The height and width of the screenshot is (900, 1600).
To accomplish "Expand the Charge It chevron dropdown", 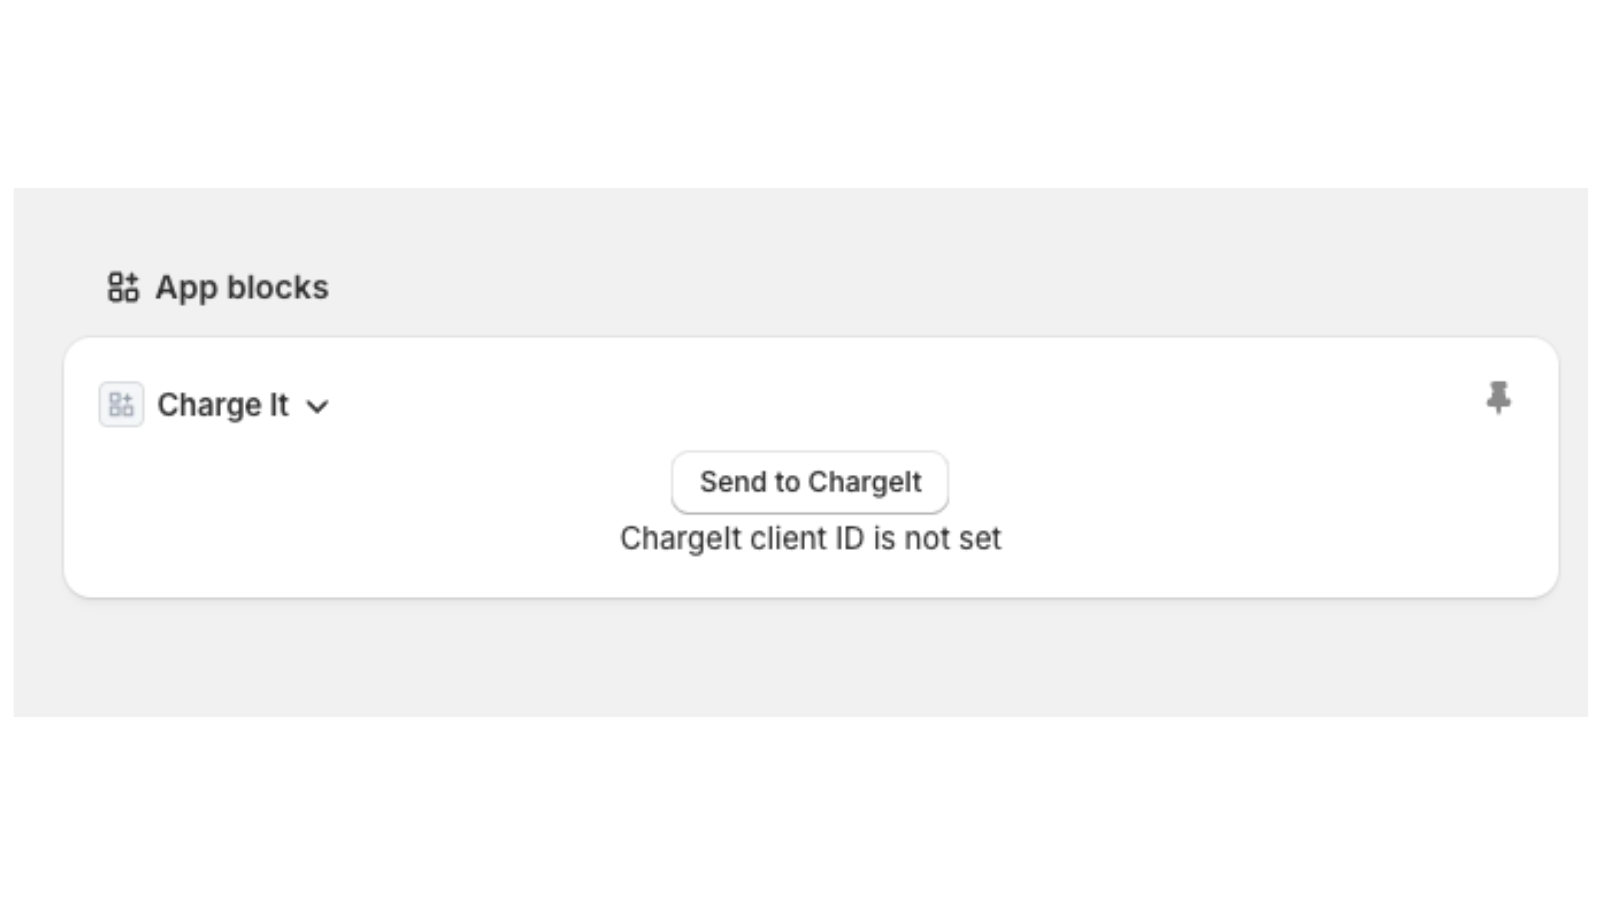I will coord(317,406).
